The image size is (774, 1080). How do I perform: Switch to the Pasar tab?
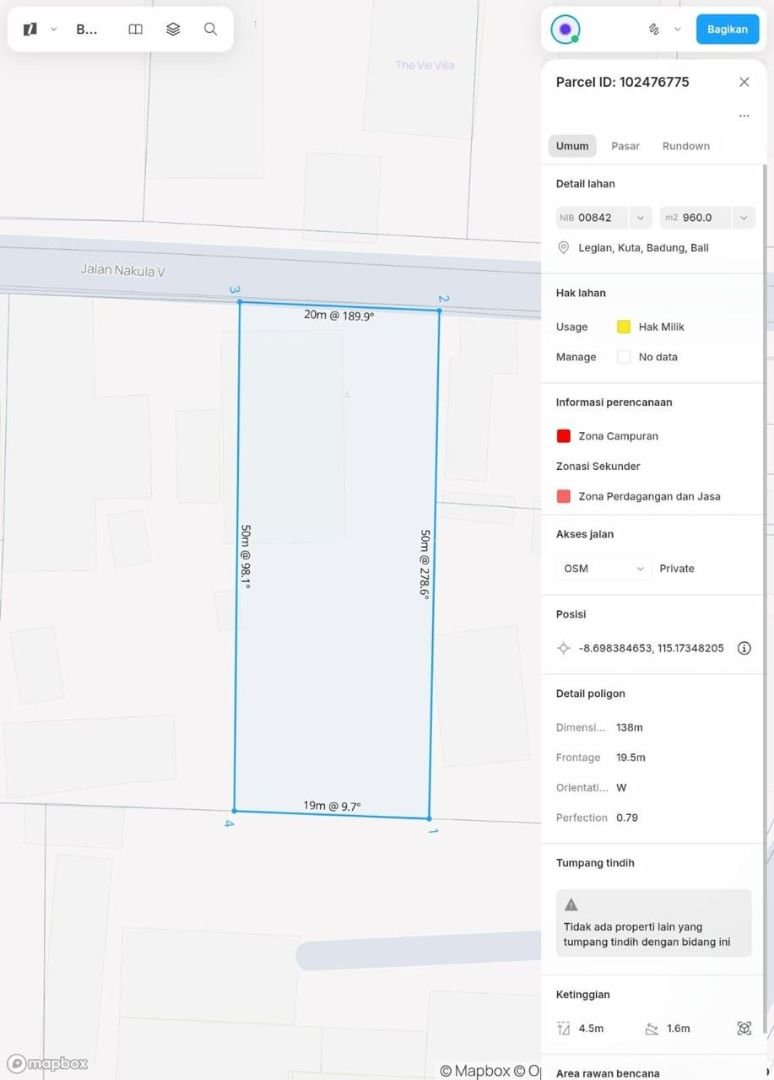coord(625,146)
